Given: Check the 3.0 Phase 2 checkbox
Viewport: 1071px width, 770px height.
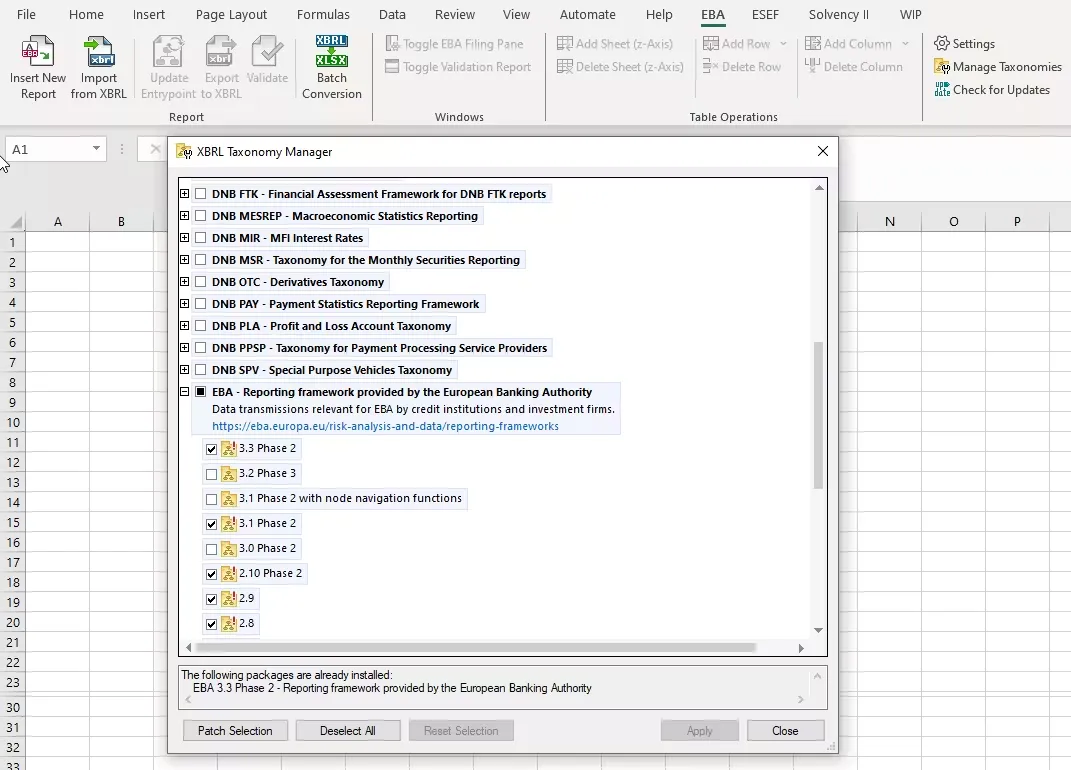Looking at the screenshot, I should pyautogui.click(x=212, y=549).
